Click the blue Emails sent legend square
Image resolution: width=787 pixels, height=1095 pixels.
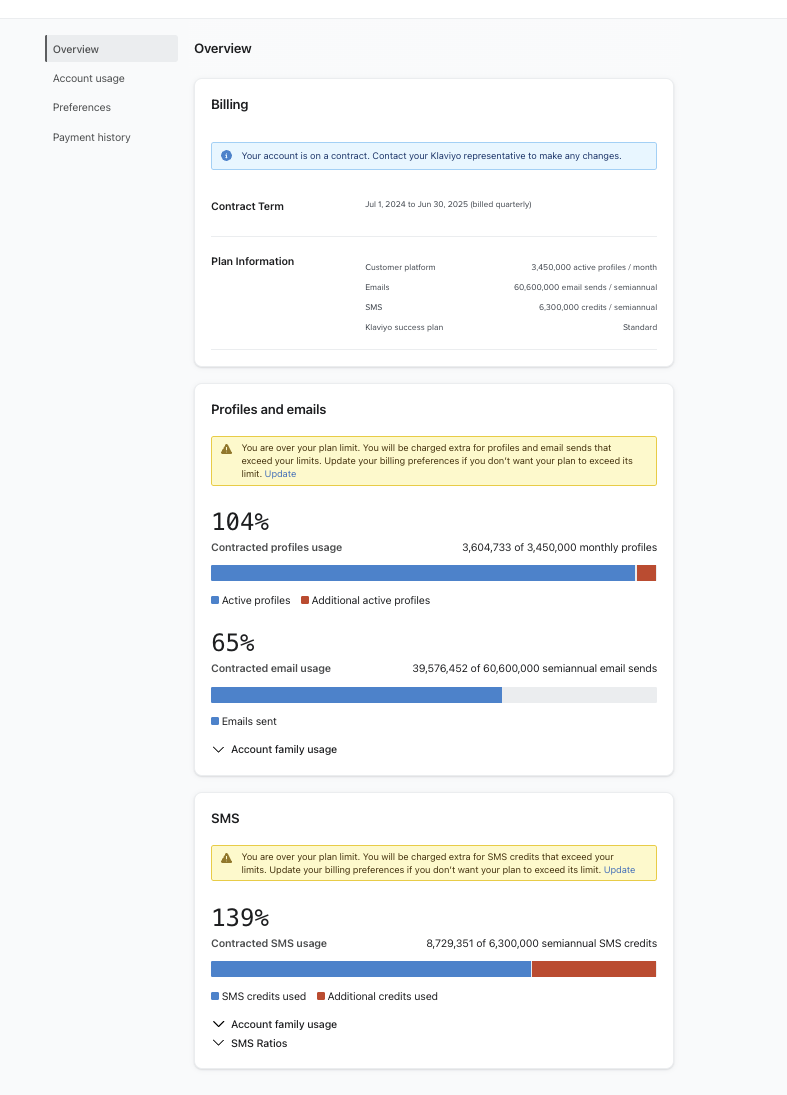[215, 721]
